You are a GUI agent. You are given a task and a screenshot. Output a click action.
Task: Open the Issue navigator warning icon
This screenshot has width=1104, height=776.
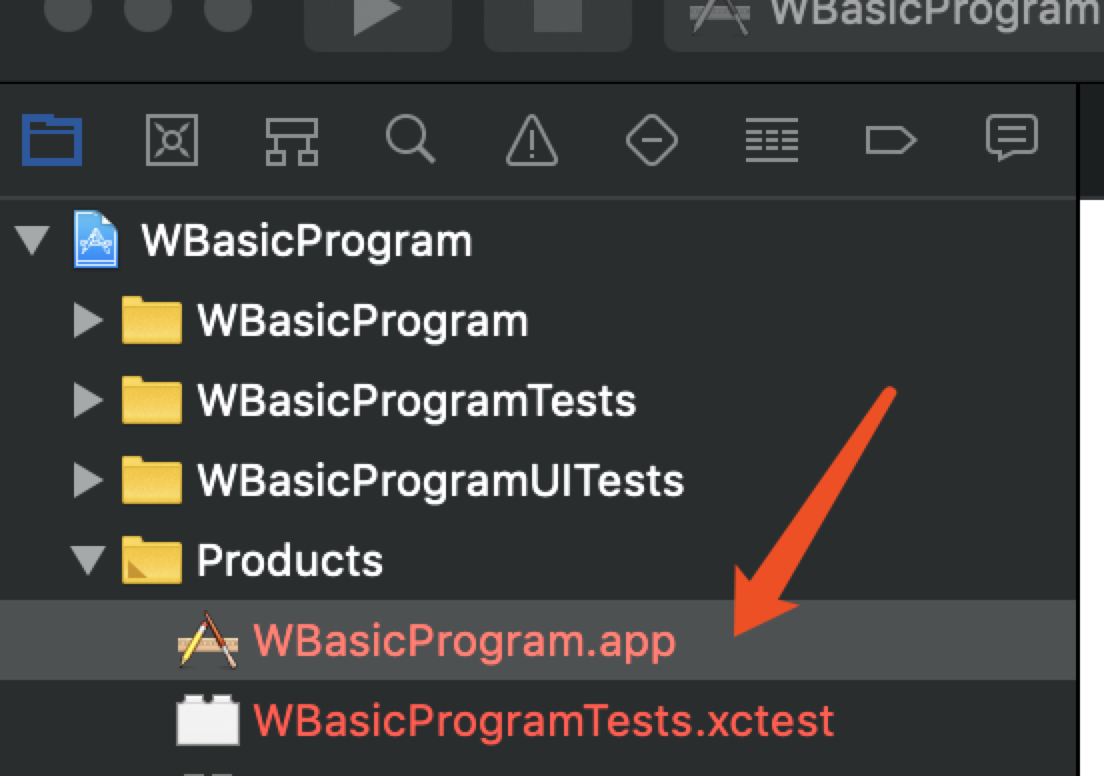[531, 139]
